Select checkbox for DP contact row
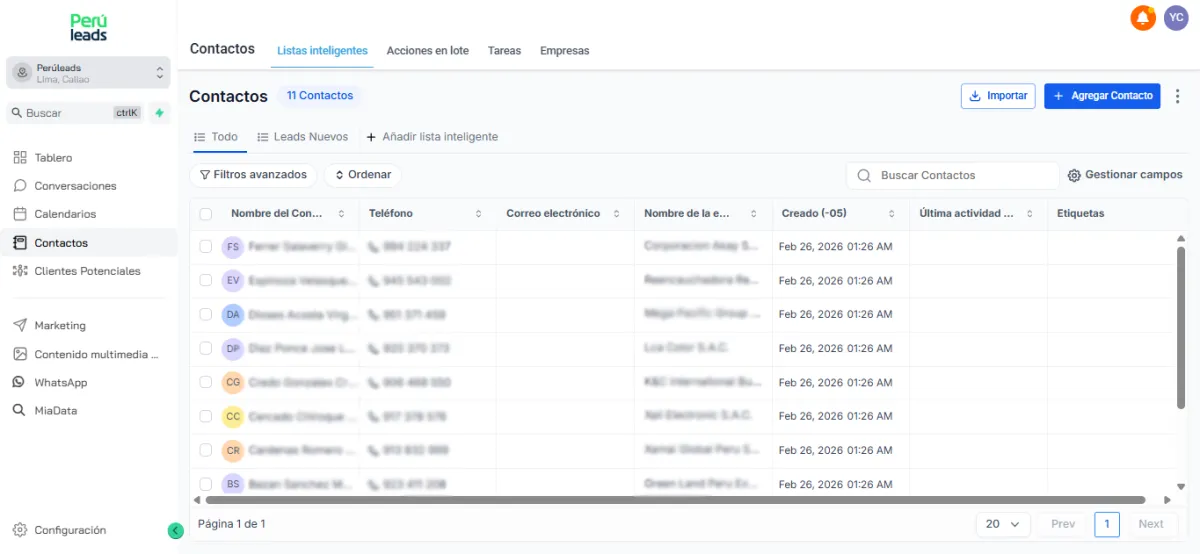1200x554 pixels. [x=206, y=349]
